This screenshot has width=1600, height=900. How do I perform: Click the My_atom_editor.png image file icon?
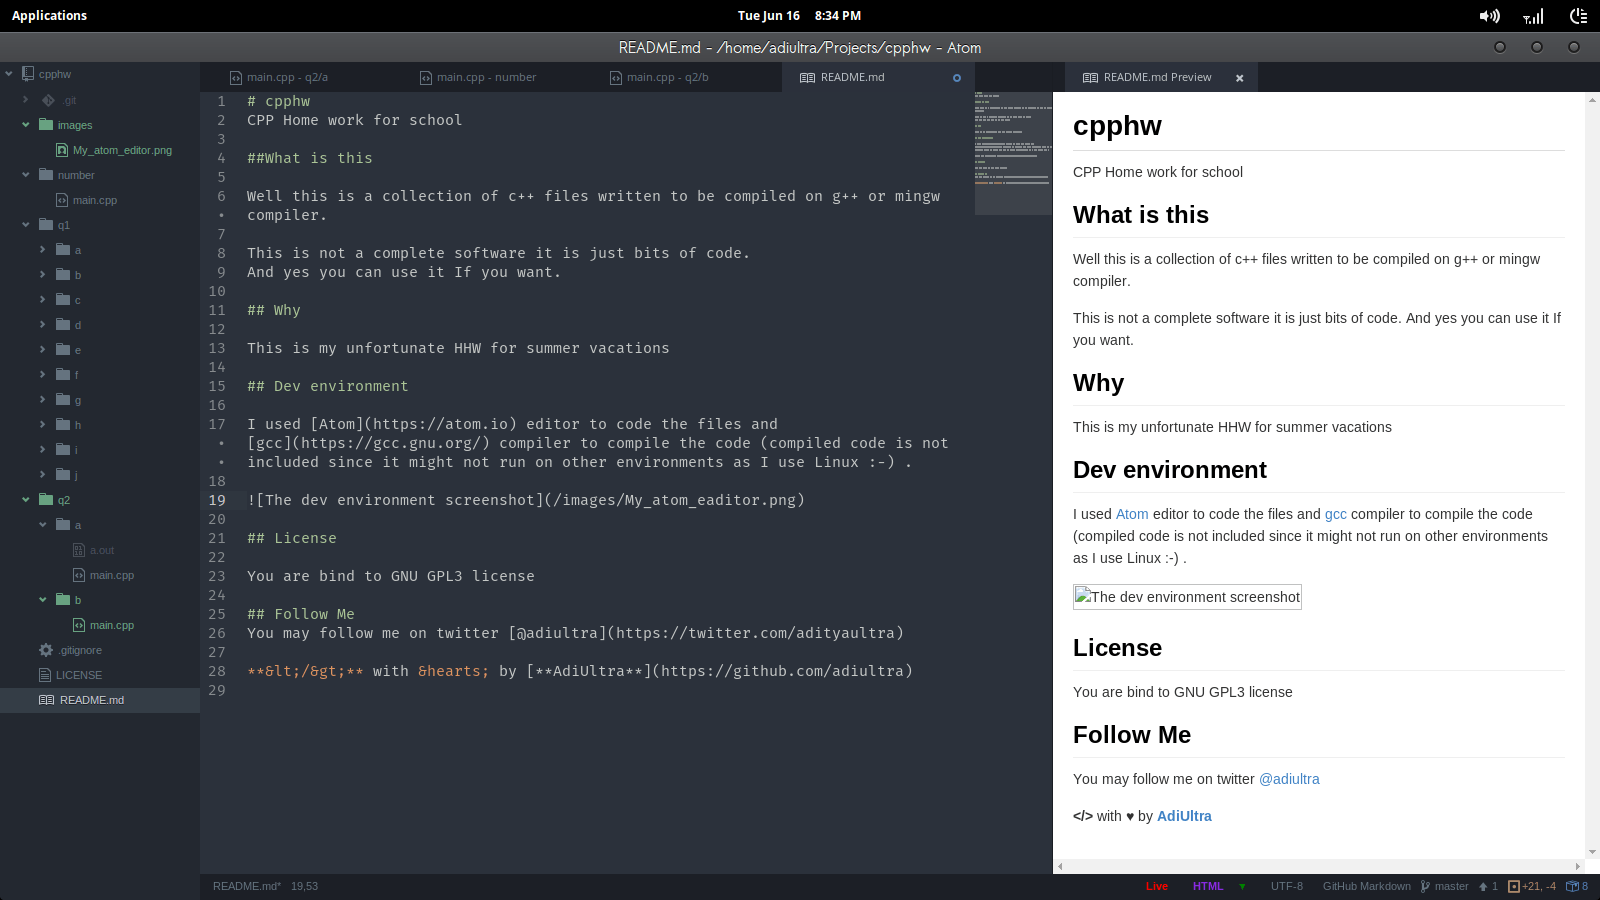62,150
